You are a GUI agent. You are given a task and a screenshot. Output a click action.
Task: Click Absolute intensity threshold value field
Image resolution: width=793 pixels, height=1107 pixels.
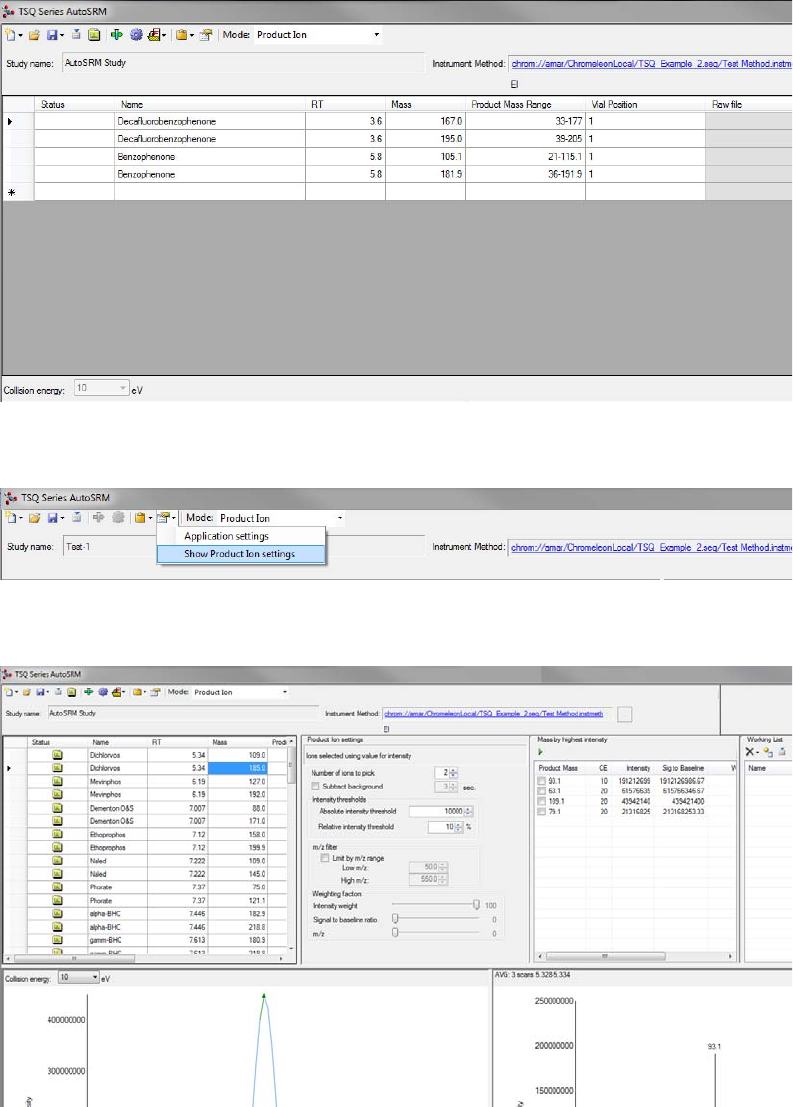pos(436,811)
